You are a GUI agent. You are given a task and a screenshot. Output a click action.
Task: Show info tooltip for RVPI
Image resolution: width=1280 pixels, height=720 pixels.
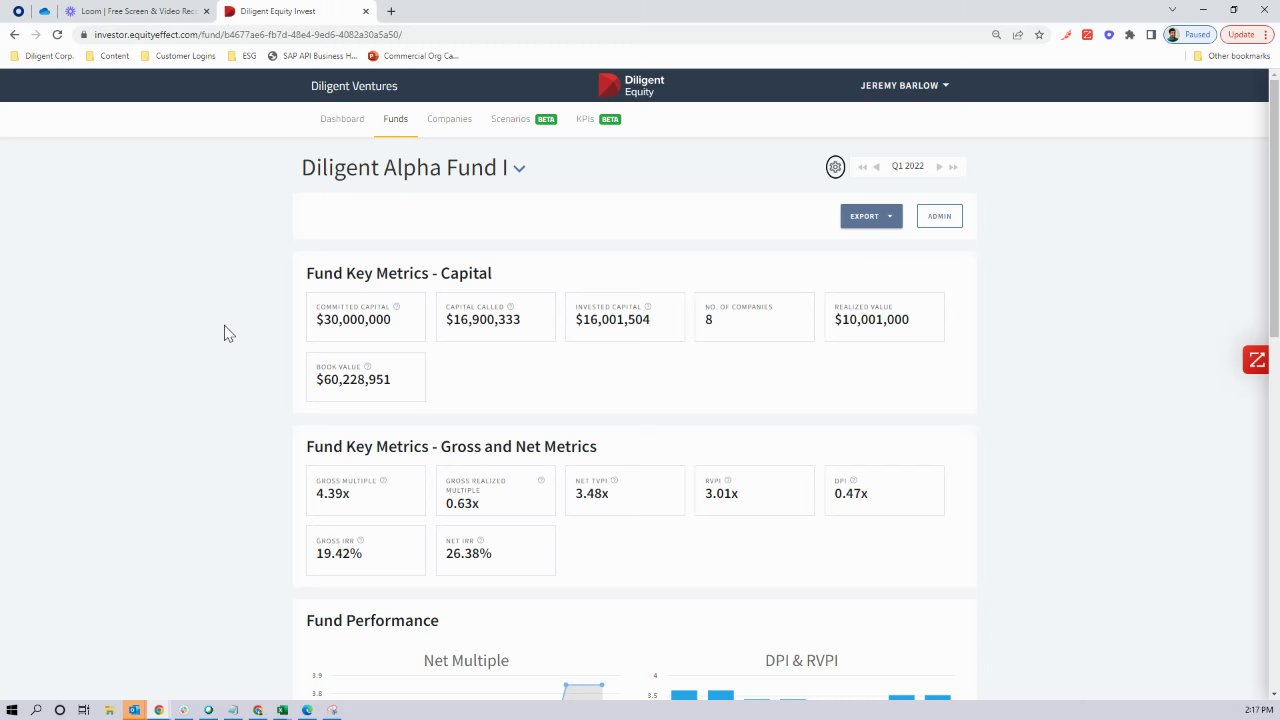click(728, 481)
